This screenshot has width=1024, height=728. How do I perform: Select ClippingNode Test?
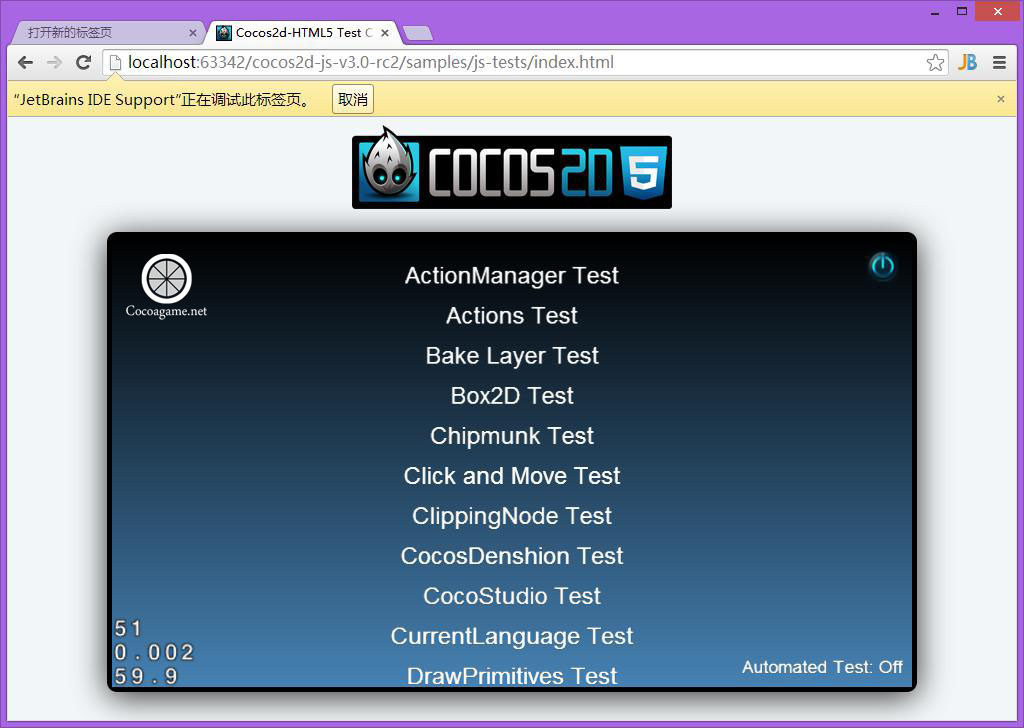tap(512, 516)
